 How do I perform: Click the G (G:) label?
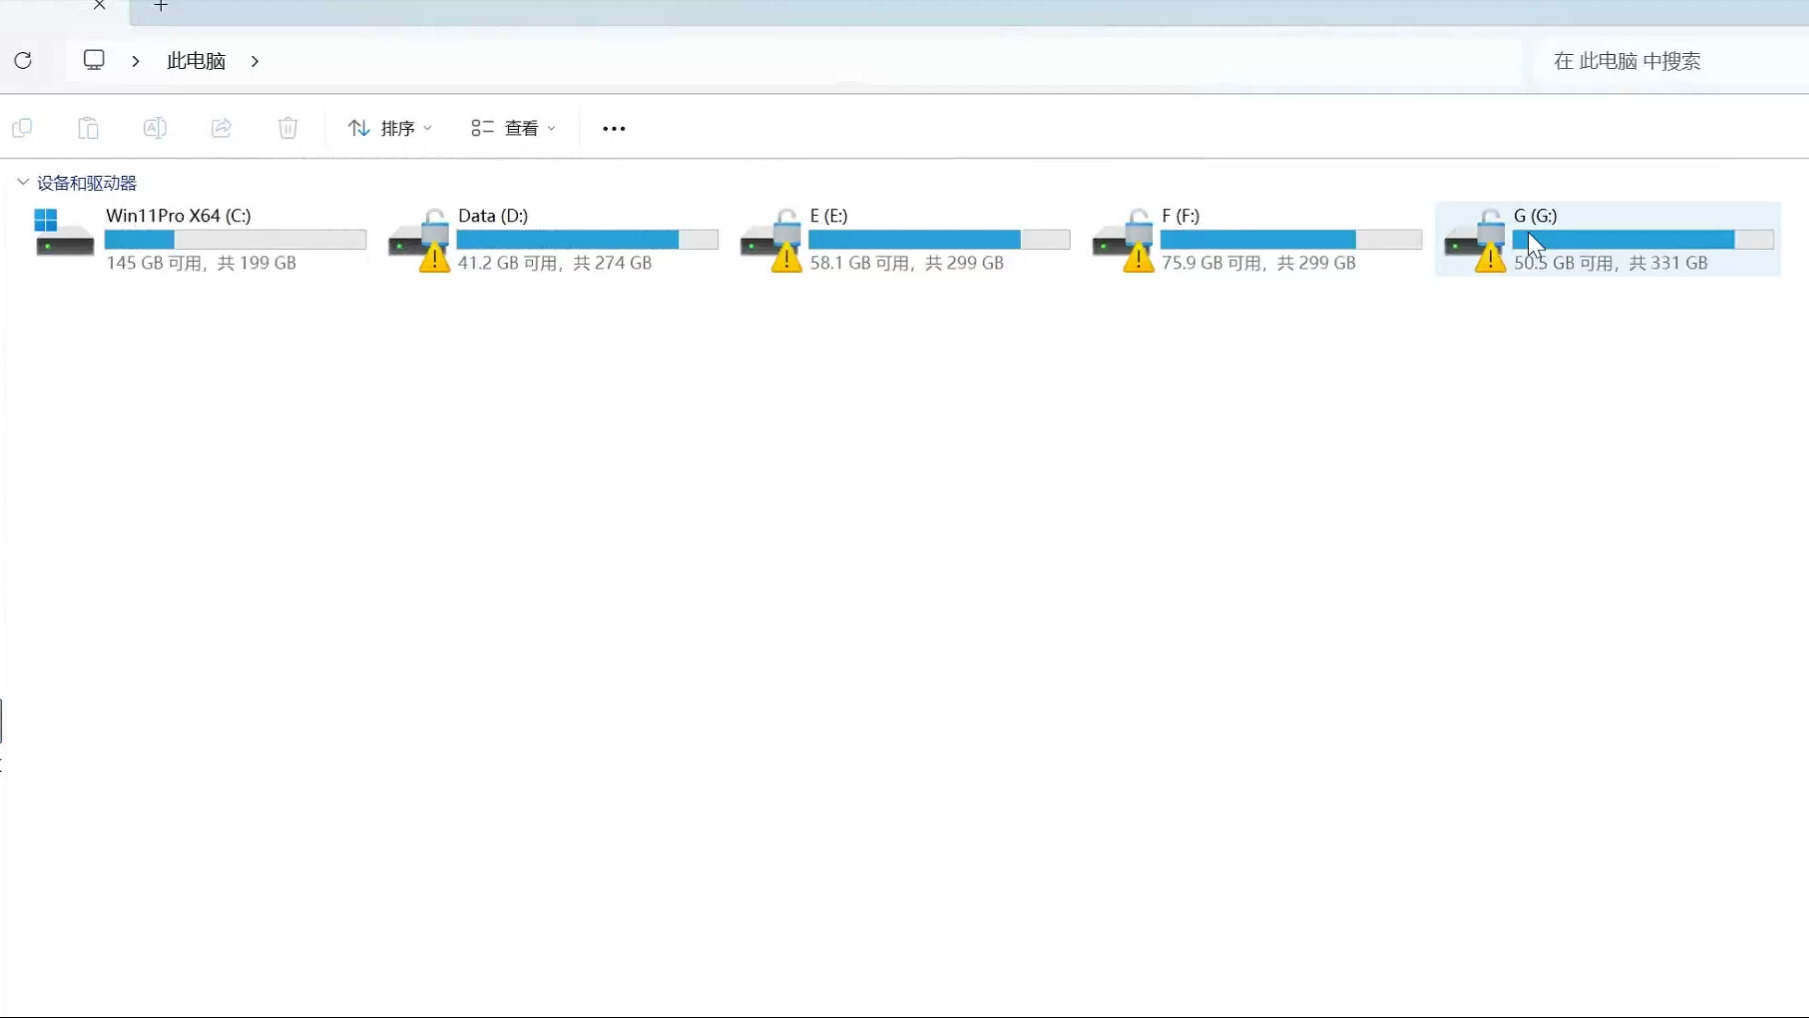(1535, 216)
